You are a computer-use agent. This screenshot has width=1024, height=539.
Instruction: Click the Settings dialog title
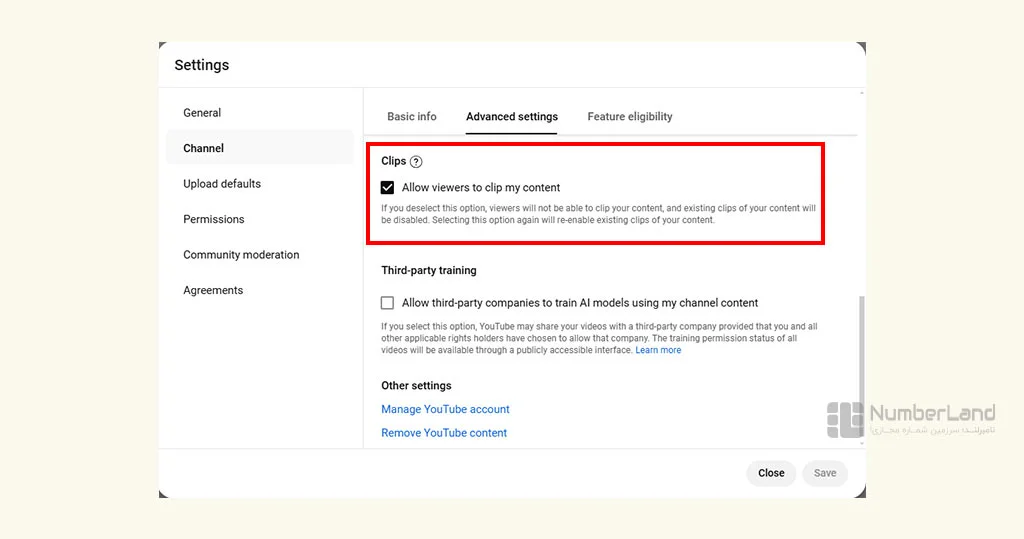click(202, 65)
